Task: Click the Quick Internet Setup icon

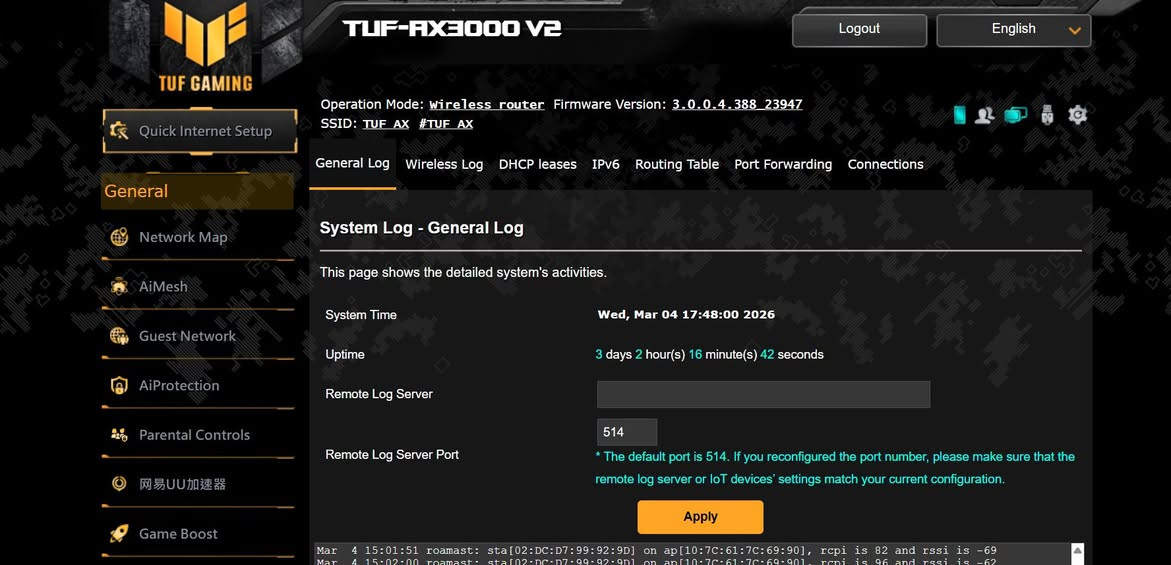Action: pos(119,131)
